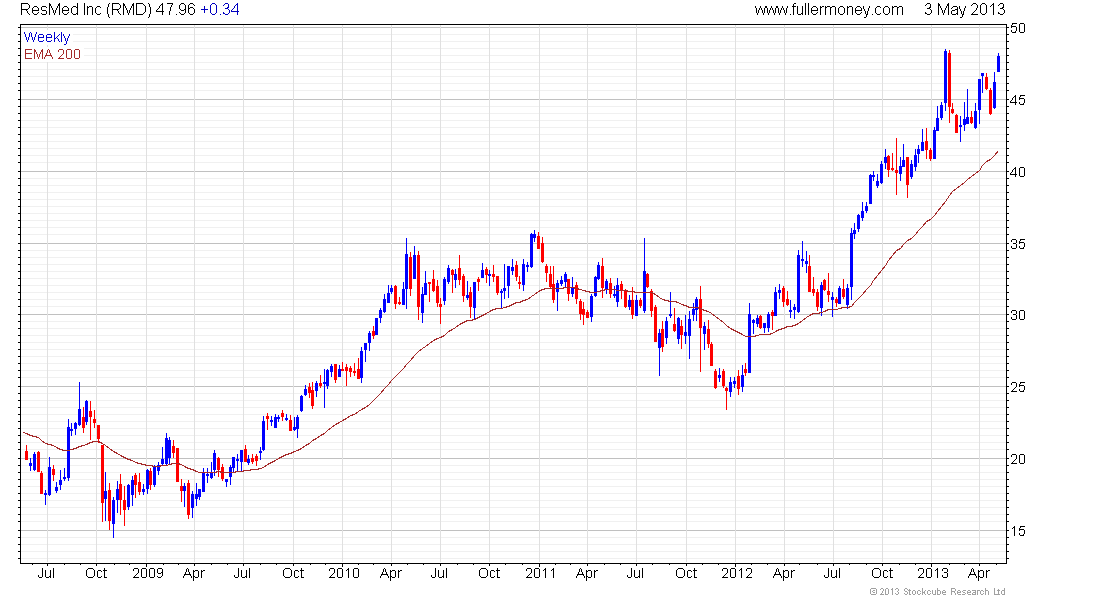The image size is (1100, 600).
Task: Click the Oct label just before 2010
Action: pyautogui.click(x=293, y=573)
